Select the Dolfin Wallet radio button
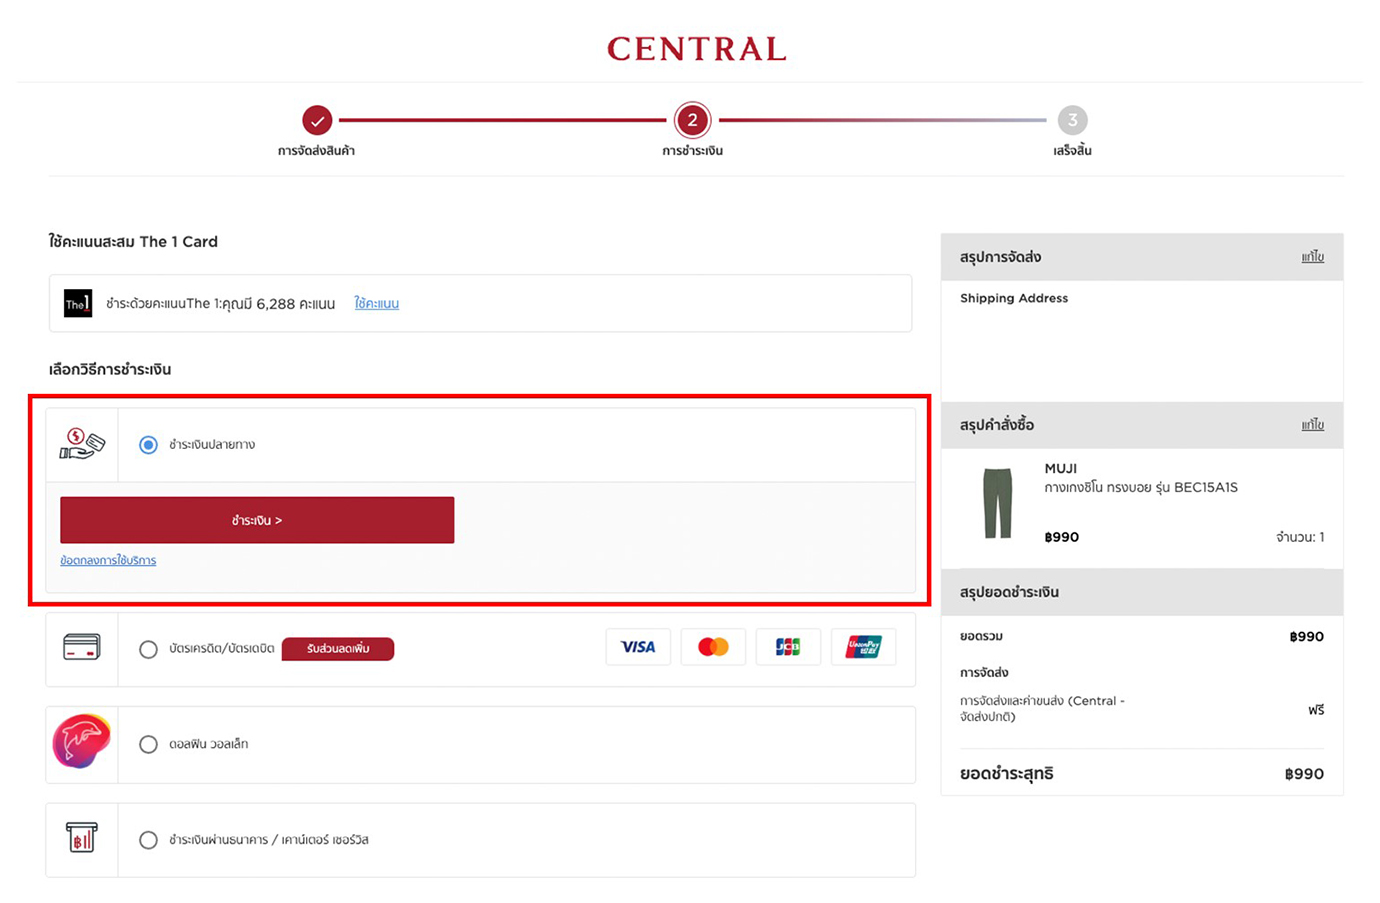Viewport: 1380px width, 903px height. 148,744
